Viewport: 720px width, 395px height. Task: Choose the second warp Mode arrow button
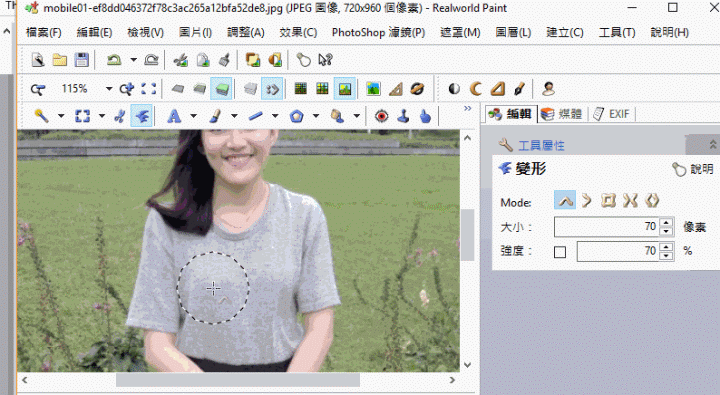[586, 201]
